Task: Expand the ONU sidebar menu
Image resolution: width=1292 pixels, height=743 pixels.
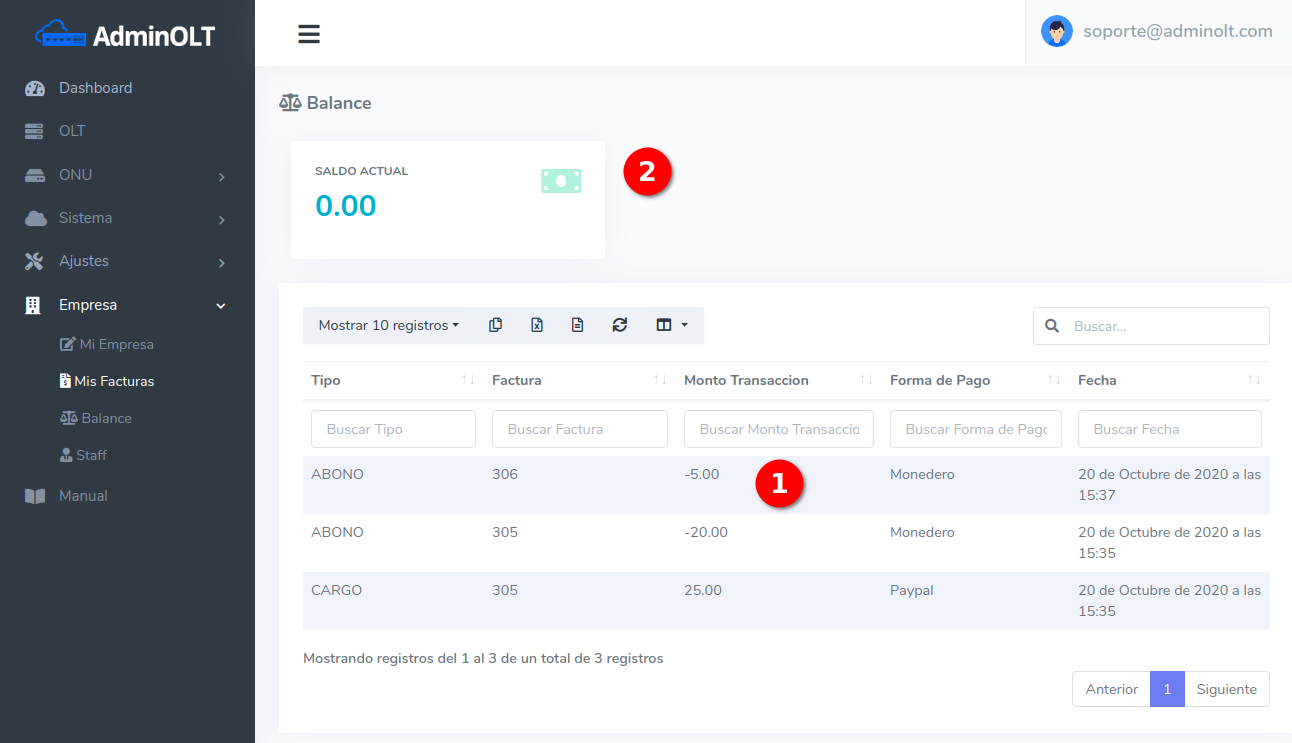Action: point(126,175)
